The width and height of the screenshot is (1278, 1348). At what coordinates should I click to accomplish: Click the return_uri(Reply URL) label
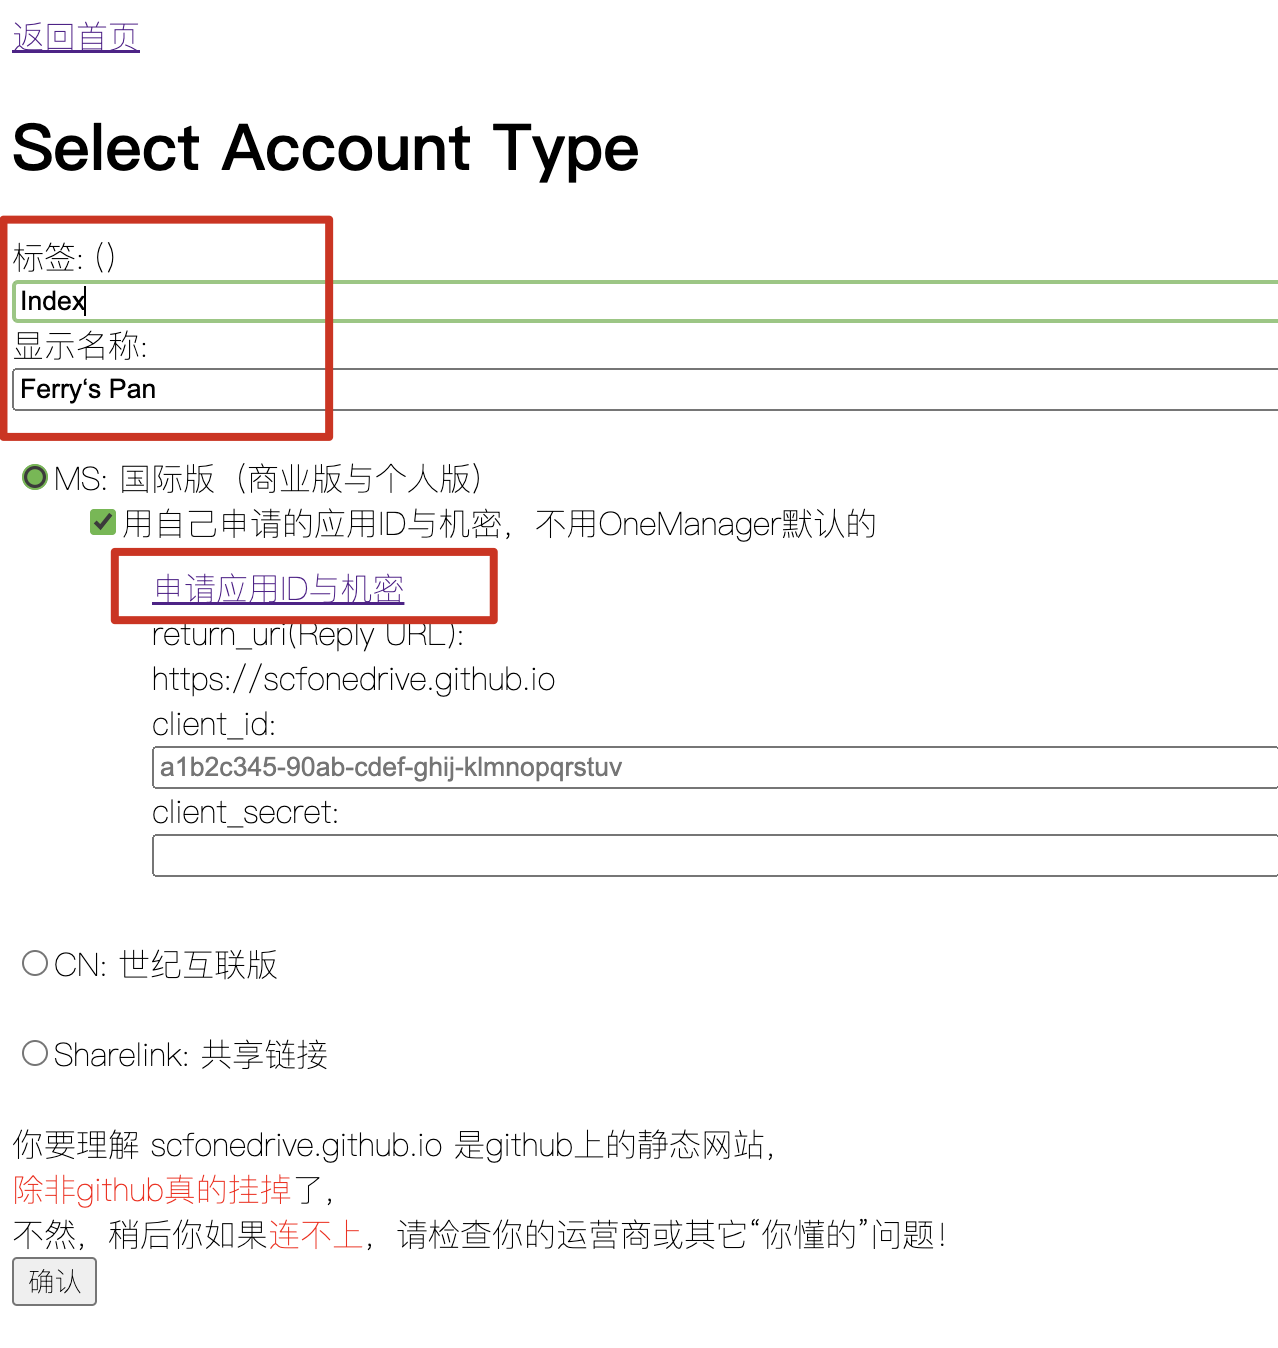[x=308, y=635]
